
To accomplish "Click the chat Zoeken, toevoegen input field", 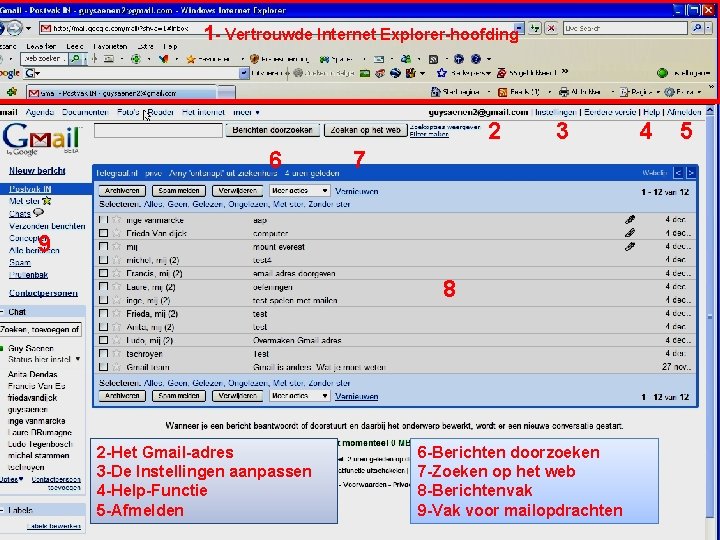I will [x=40, y=329].
